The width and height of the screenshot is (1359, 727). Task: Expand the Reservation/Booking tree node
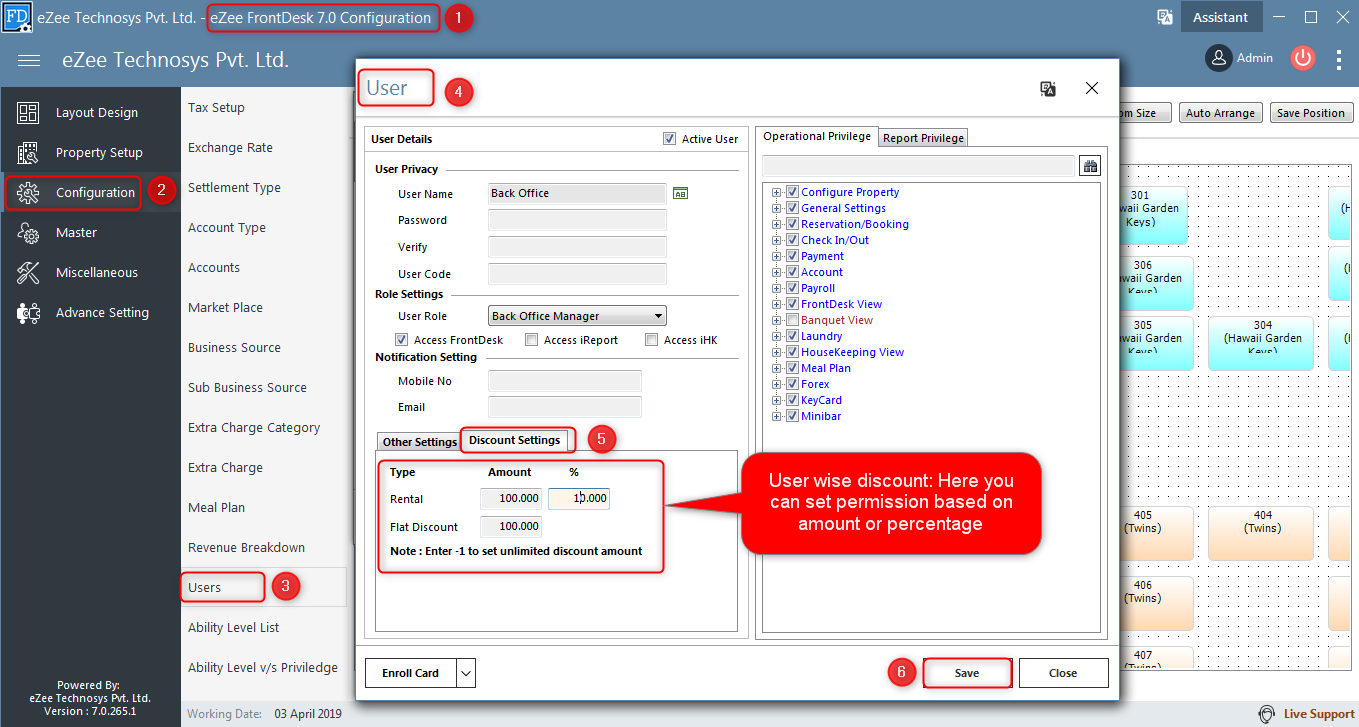pyautogui.click(x=776, y=224)
